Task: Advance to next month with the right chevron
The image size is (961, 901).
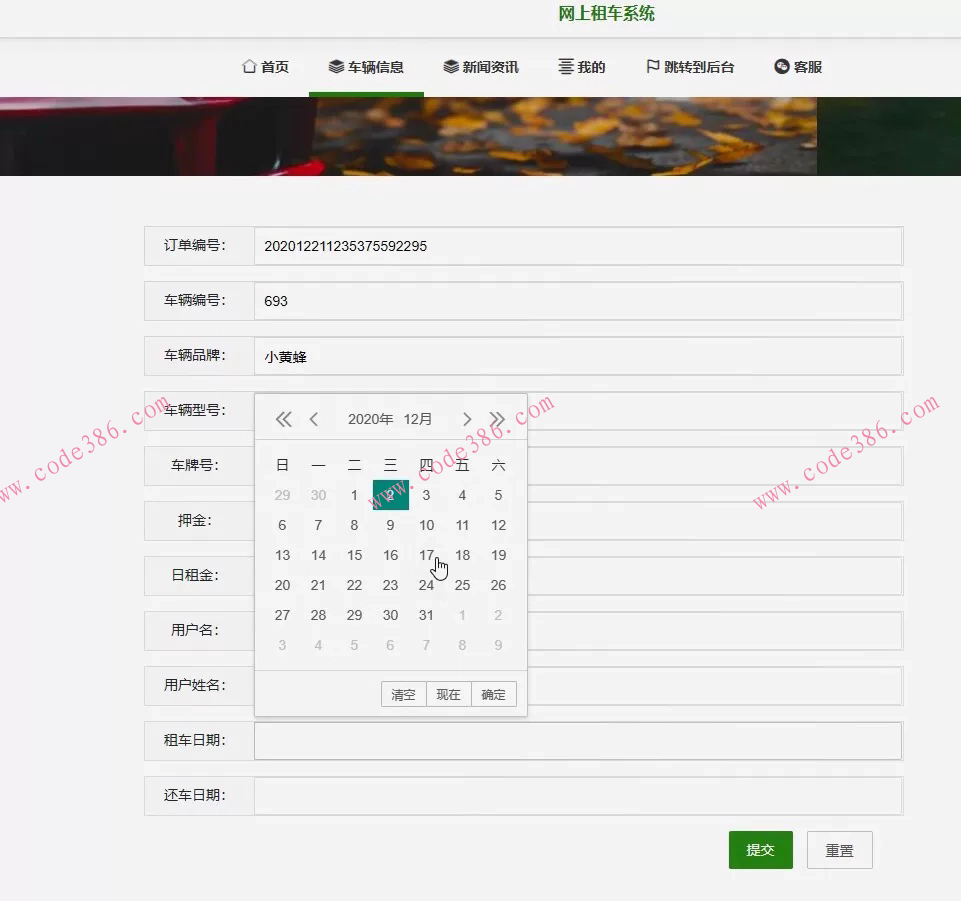Action: [466, 419]
